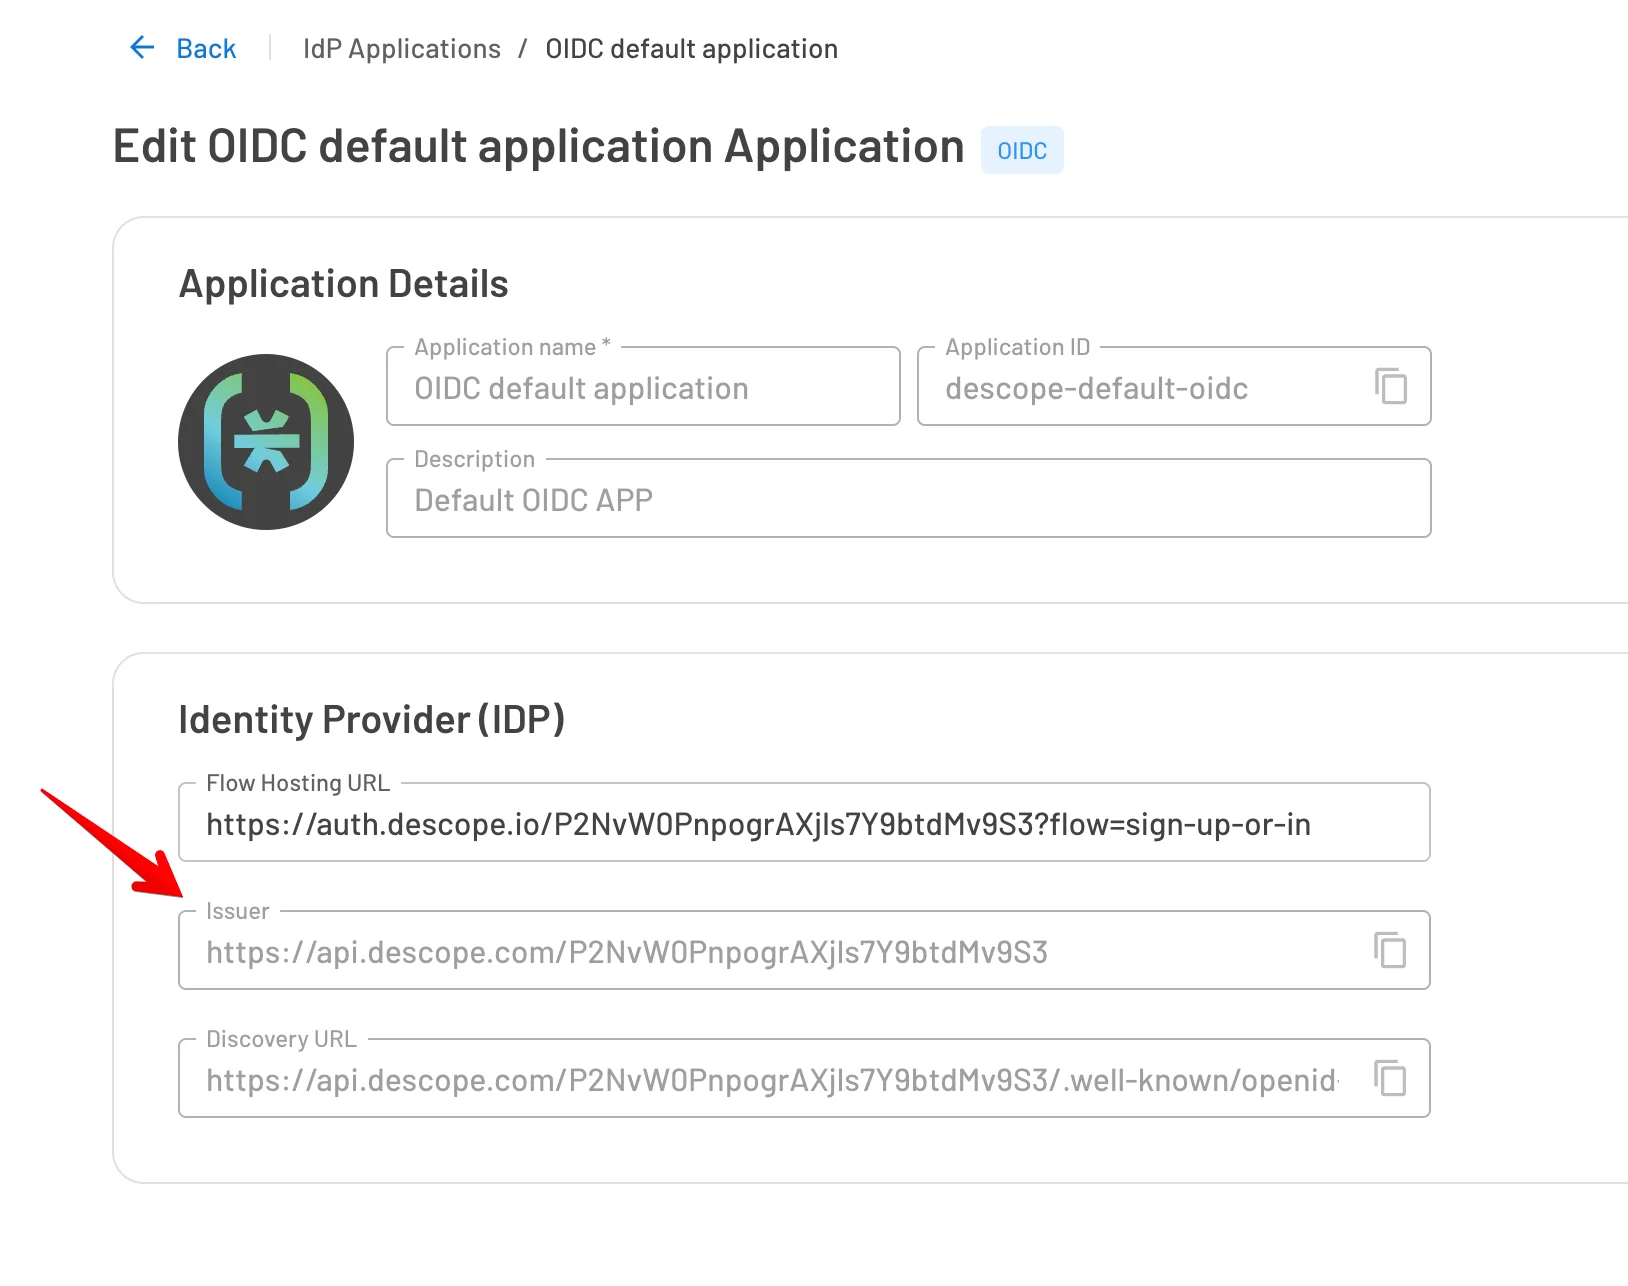Click the blue OIDC badge next to the title
Viewport: 1628px width, 1286px height.
click(x=1021, y=150)
